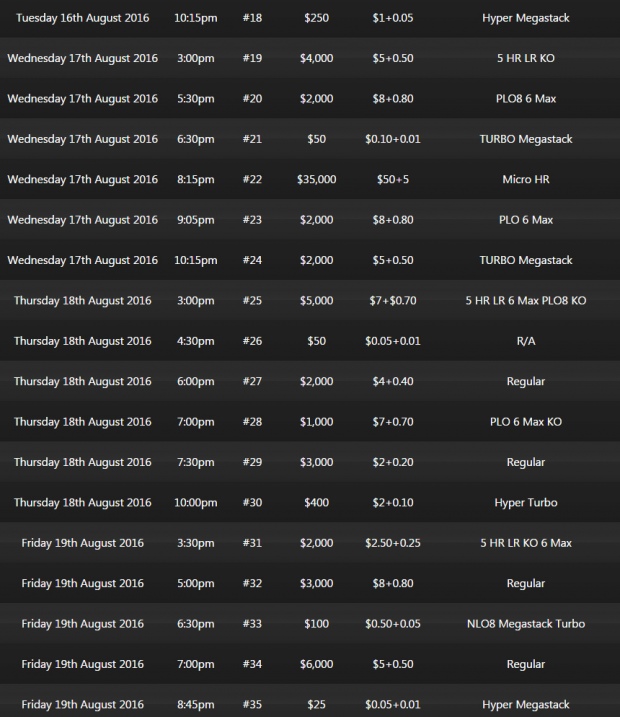The width and height of the screenshot is (620, 717).
Task: Click the 9:05pm start time
Action: (x=196, y=220)
